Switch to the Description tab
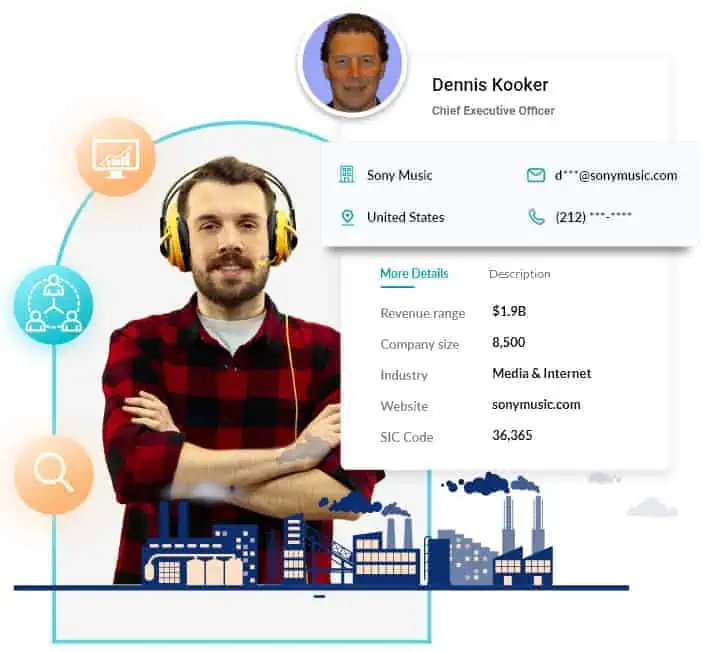 pos(519,274)
